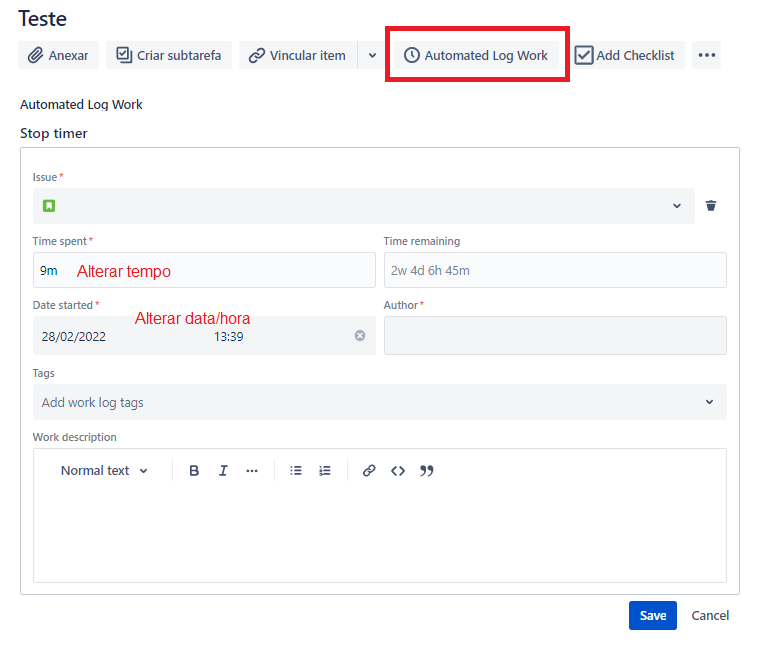Click Add Checklist button
The height and width of the screenshot is (653, 758).
pos(625,55)
